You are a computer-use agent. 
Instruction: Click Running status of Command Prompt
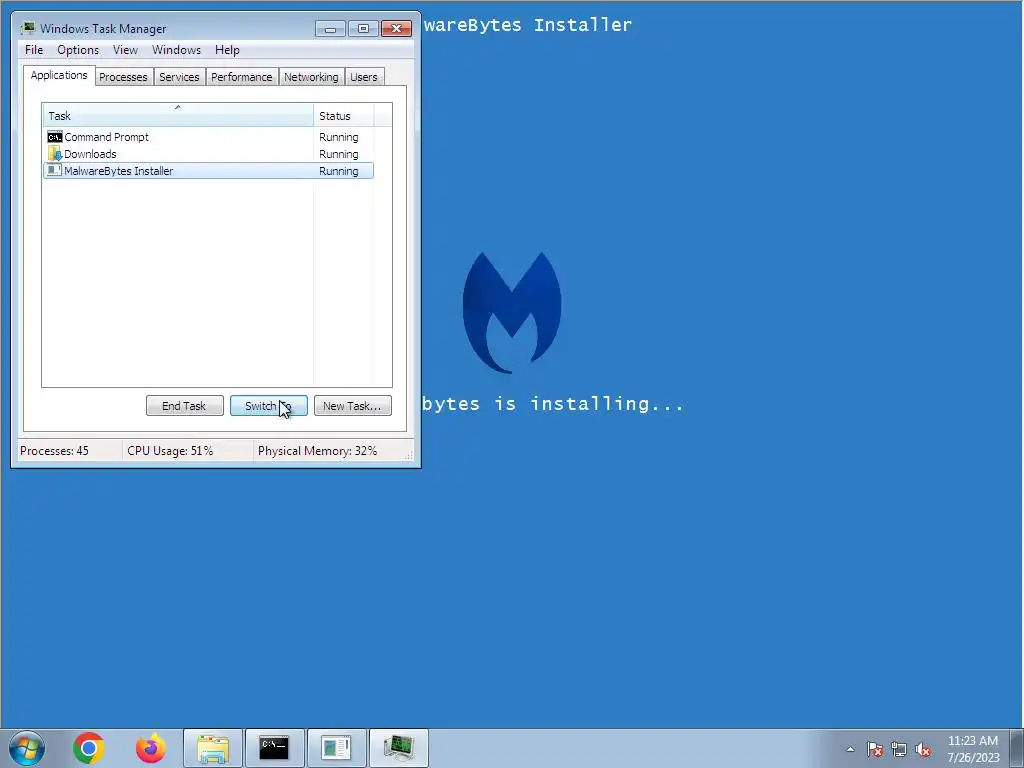pyautogui.click(x=338, y=137)
